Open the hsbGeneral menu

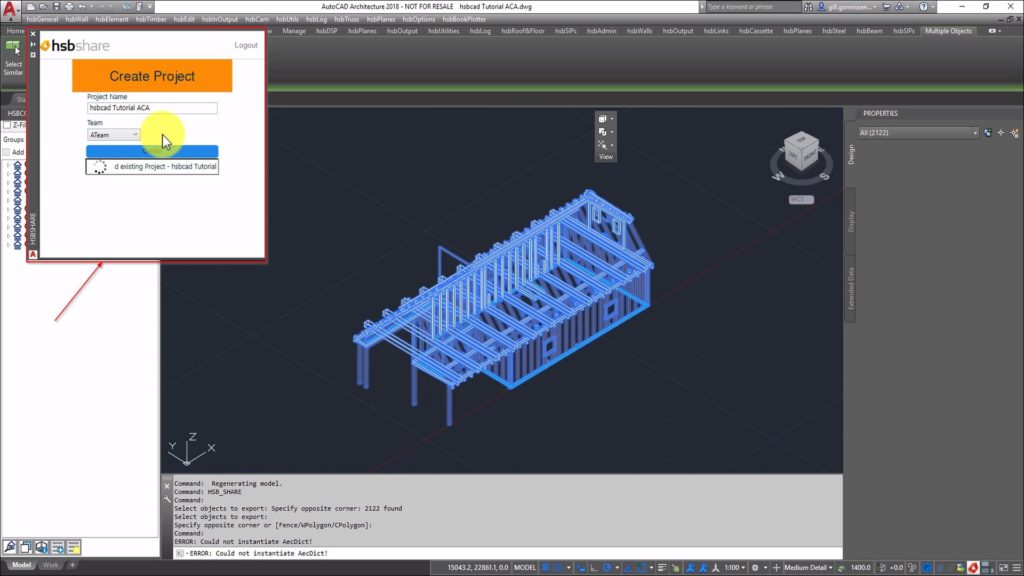[x=42, y=19]
